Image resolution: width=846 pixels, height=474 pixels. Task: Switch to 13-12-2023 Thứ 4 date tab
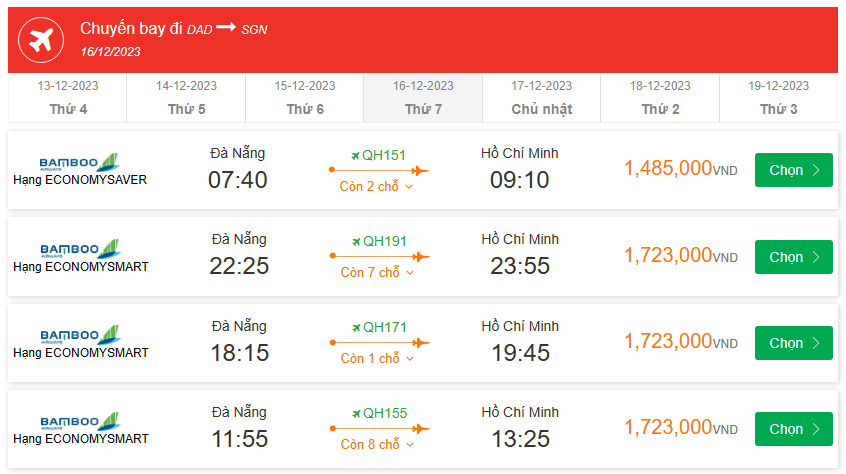pyautogui.click(x=68, y=98)
